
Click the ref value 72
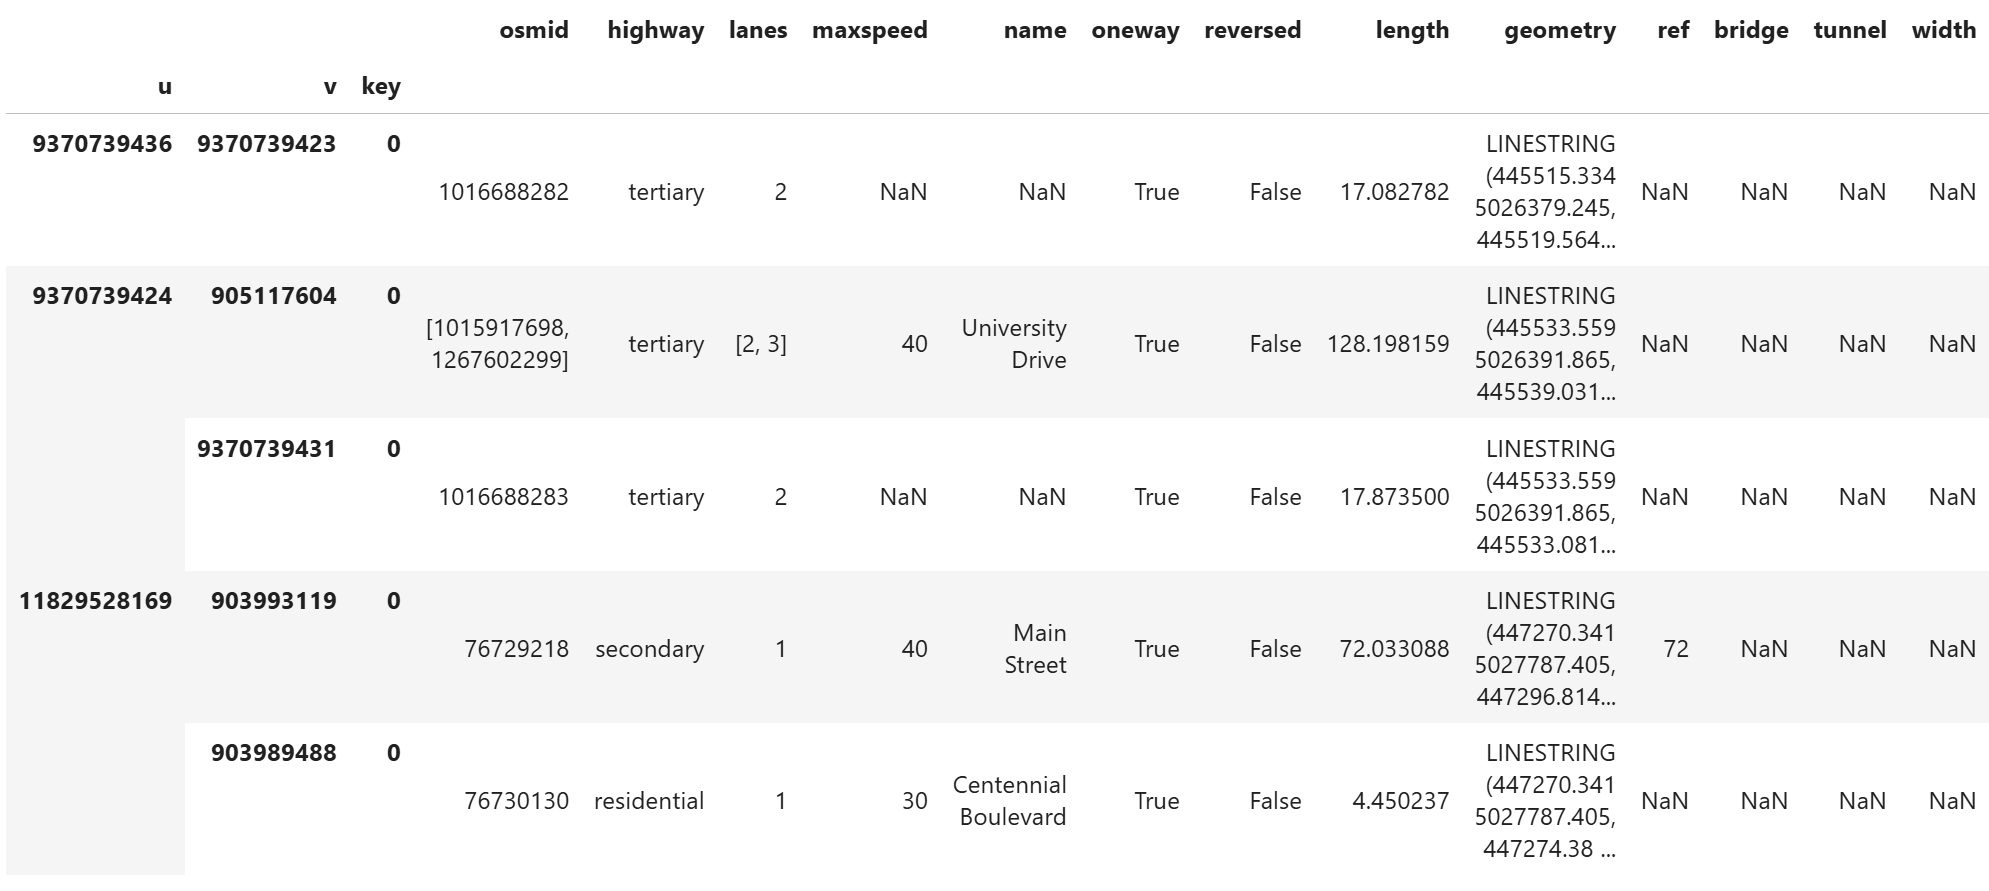[x=1675, y=649]
